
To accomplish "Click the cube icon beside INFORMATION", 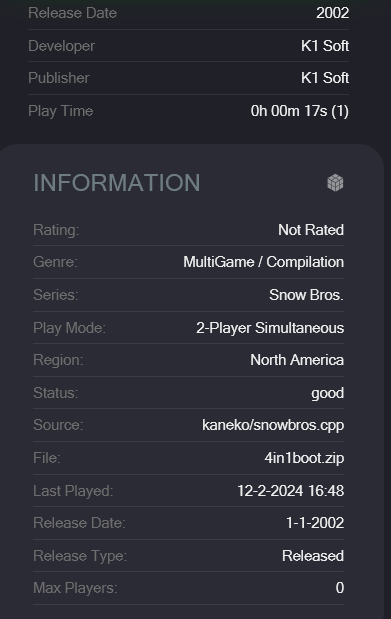I will coord(335,183).
